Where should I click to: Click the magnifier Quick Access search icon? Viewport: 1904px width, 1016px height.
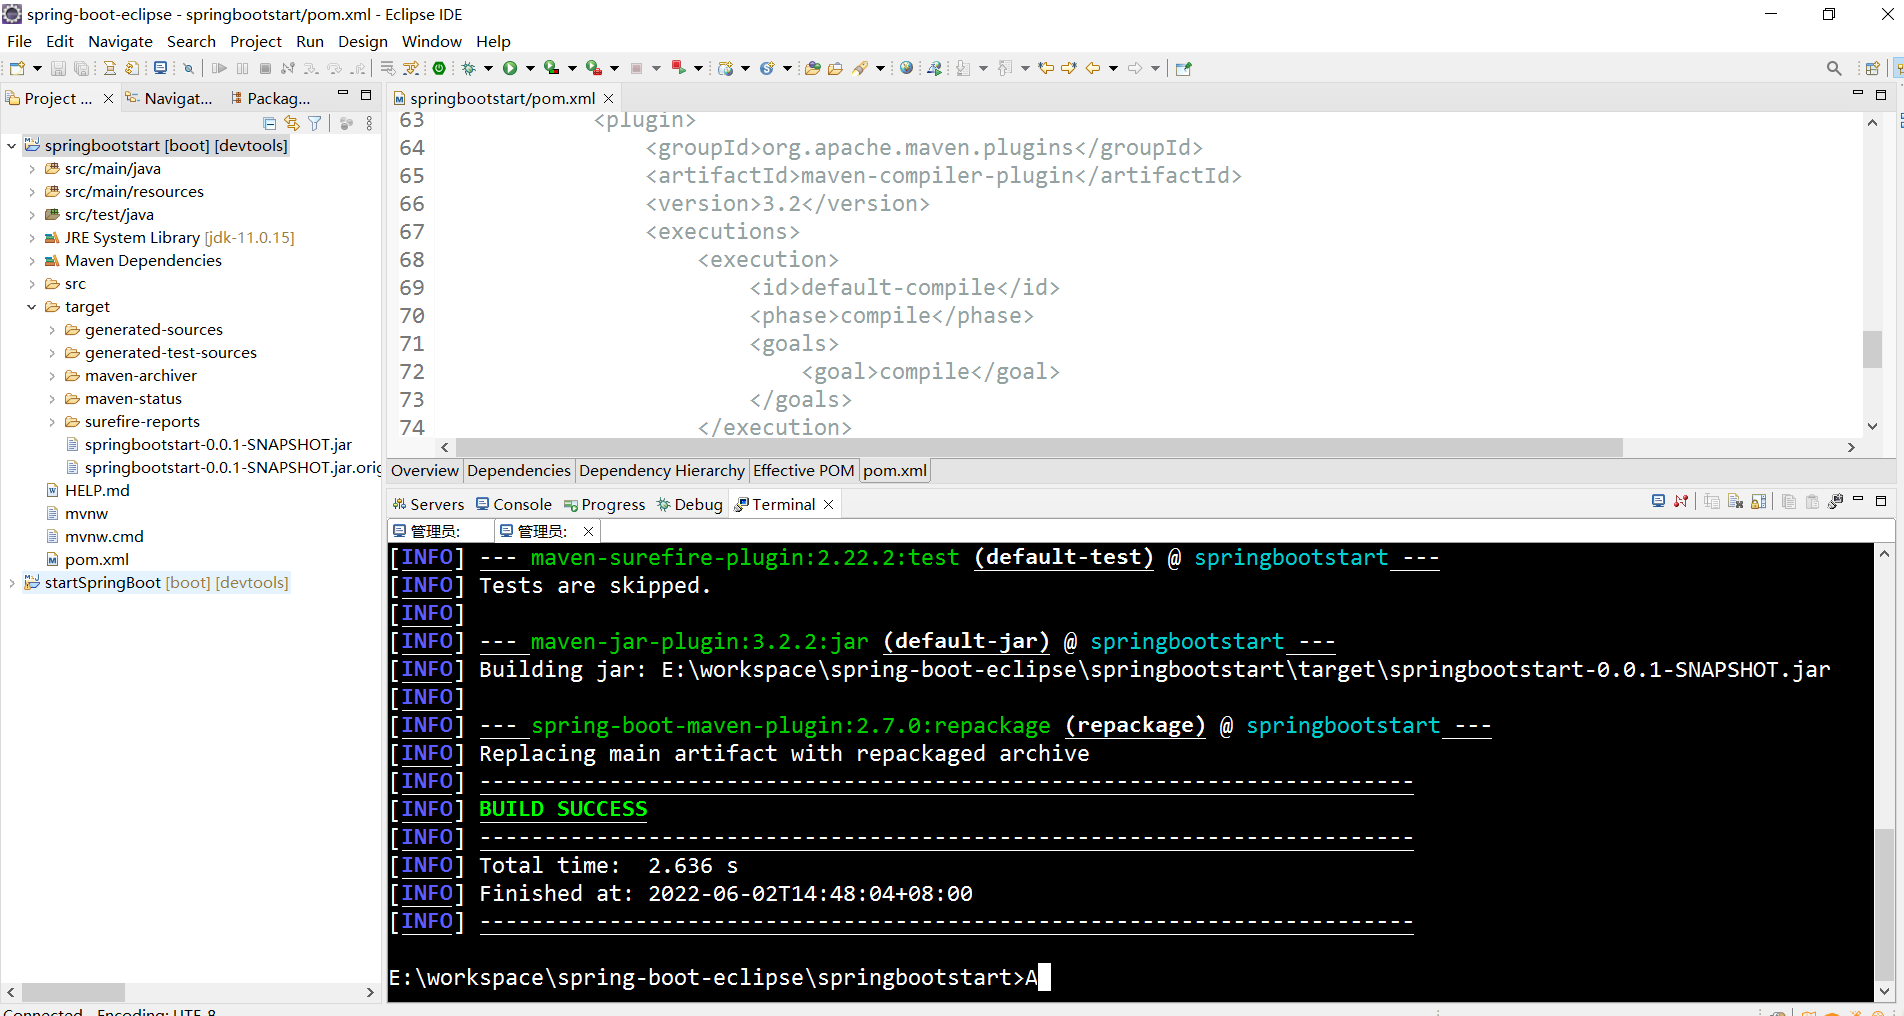pyautogui.click(x=1834, y=68)
